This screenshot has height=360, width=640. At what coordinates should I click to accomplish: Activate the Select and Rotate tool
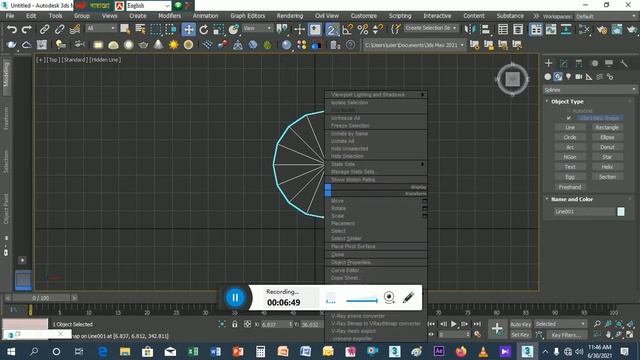204,29
